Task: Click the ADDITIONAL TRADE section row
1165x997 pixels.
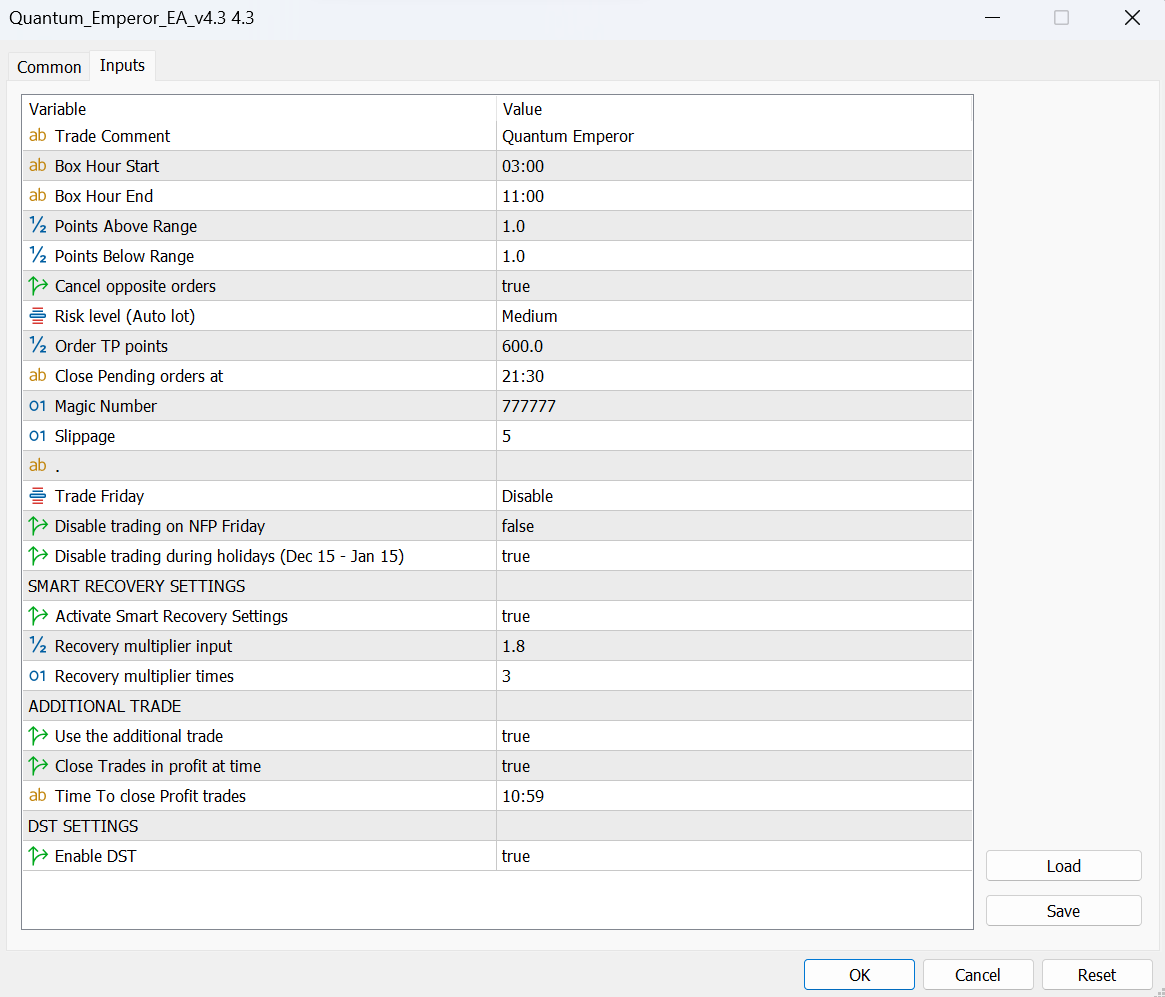Action: (x=497, y=706)
